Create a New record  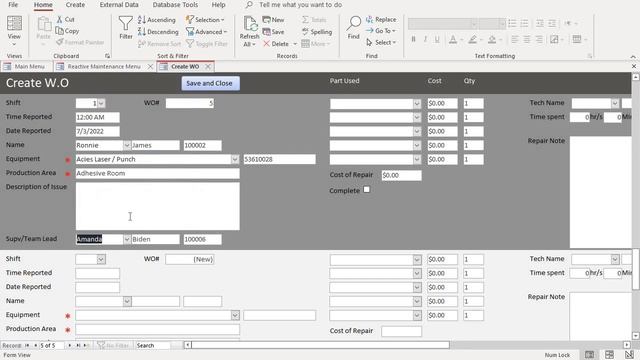(273, 20)
